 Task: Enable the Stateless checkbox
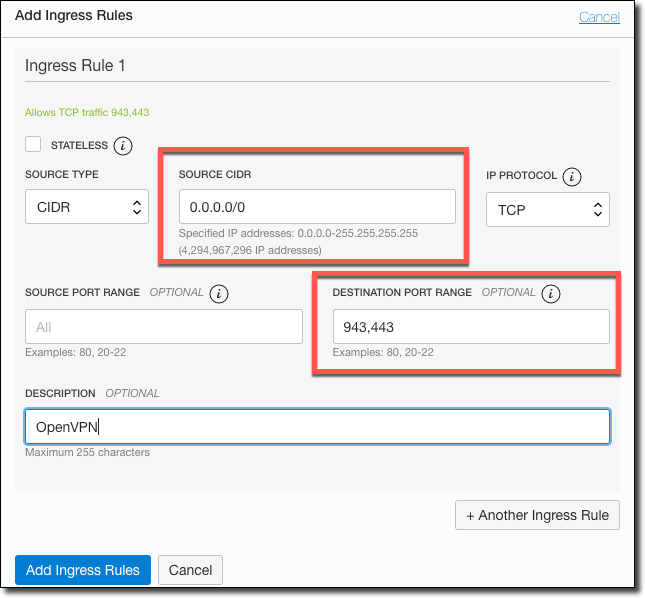[x=34, y=145]
